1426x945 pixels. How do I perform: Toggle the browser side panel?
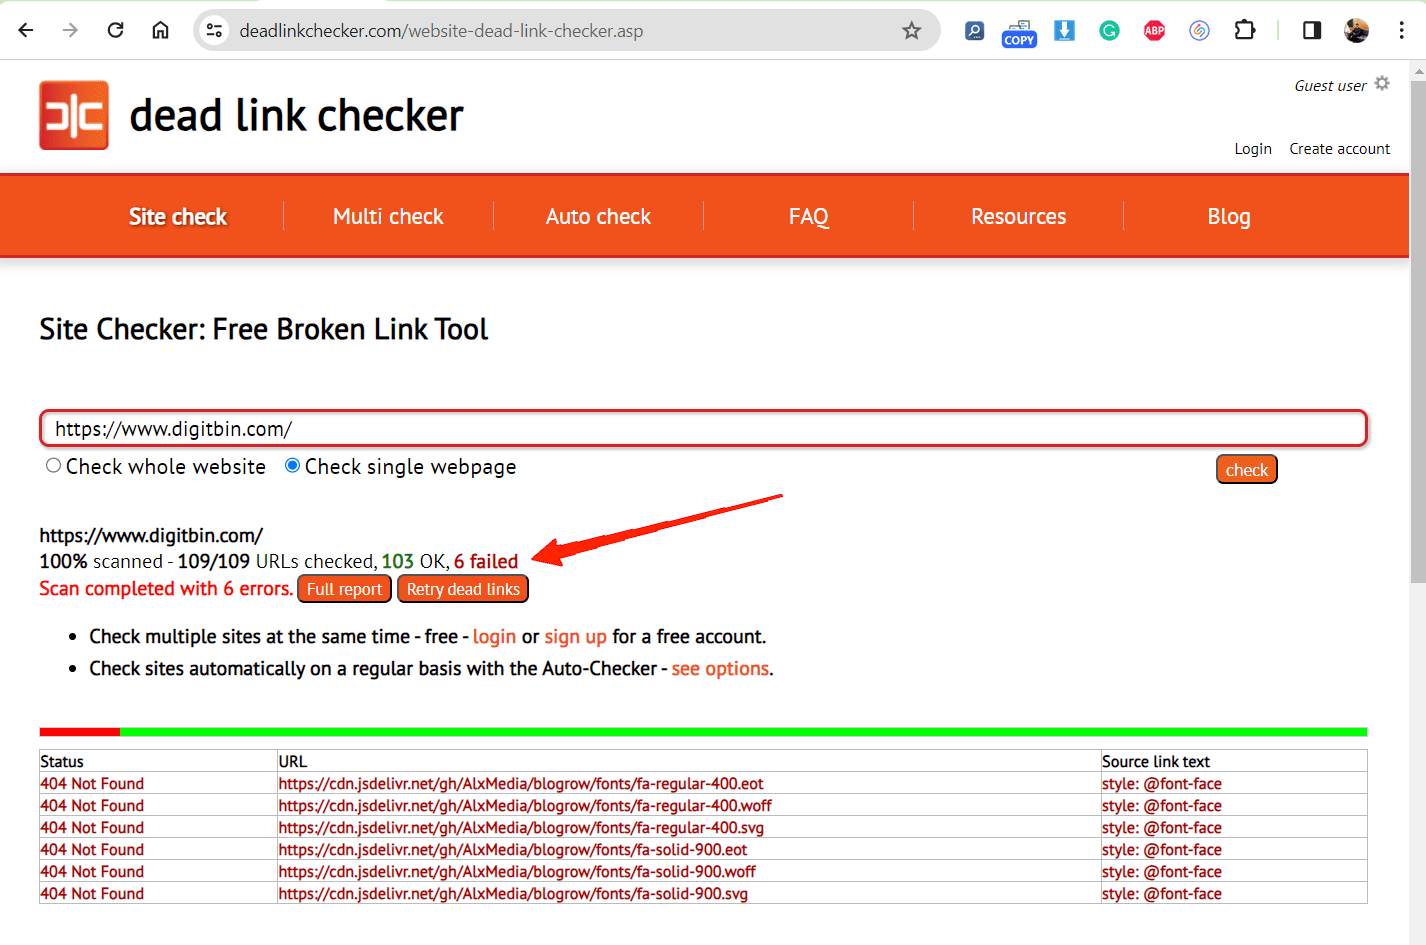[1312, 31]
